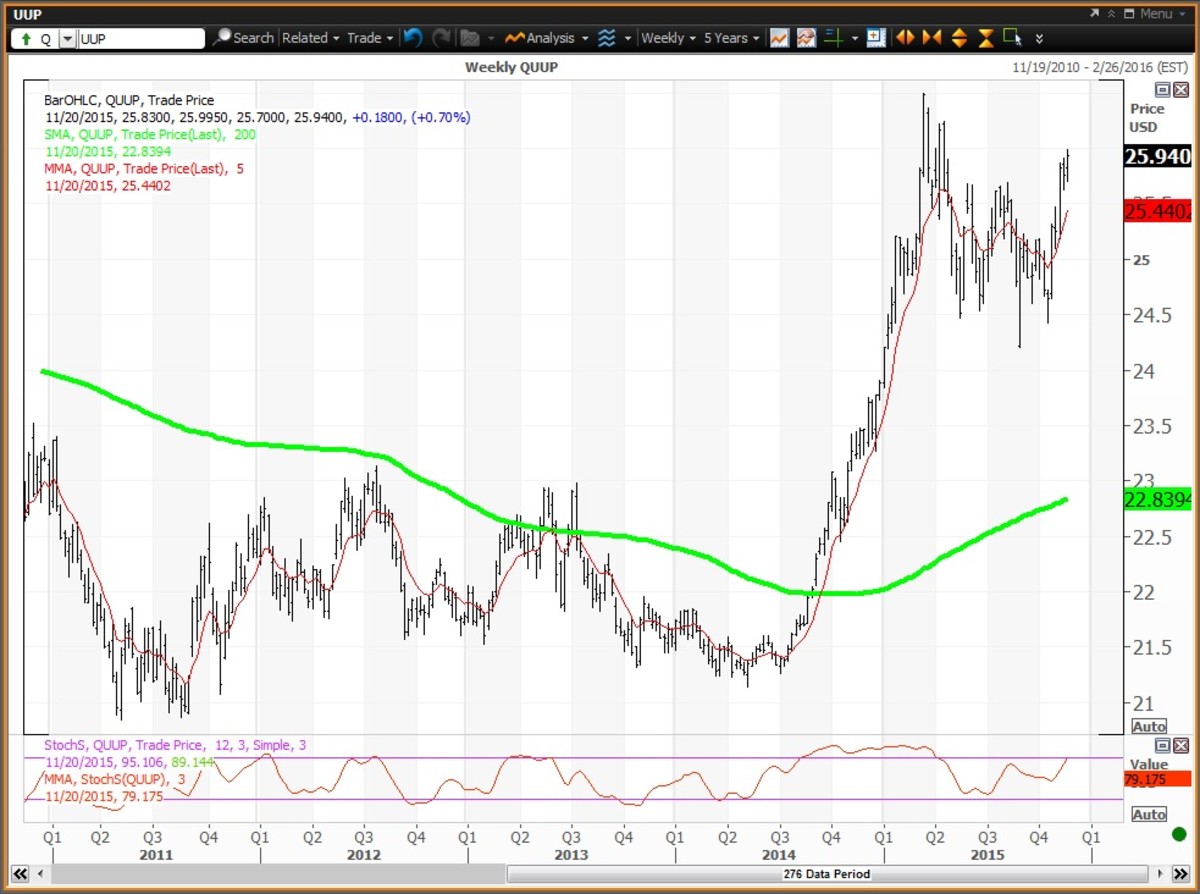Open the Trade menu

point(369,38)
